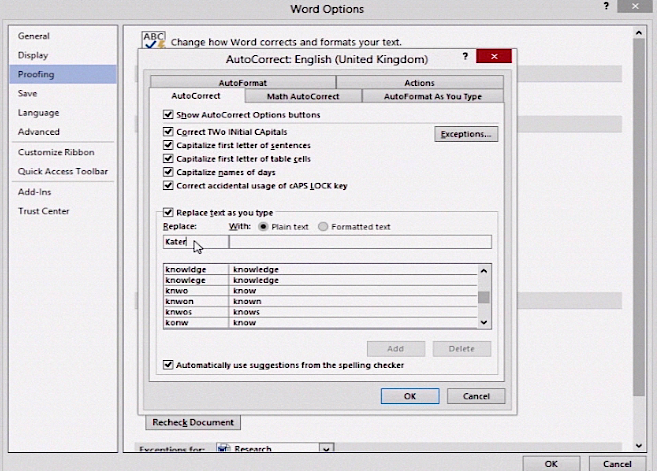This screenshot has height=471, width=657.
Task: Uncheck Correct TWo INitial CApitals
Action: click(x=168, y=132)
